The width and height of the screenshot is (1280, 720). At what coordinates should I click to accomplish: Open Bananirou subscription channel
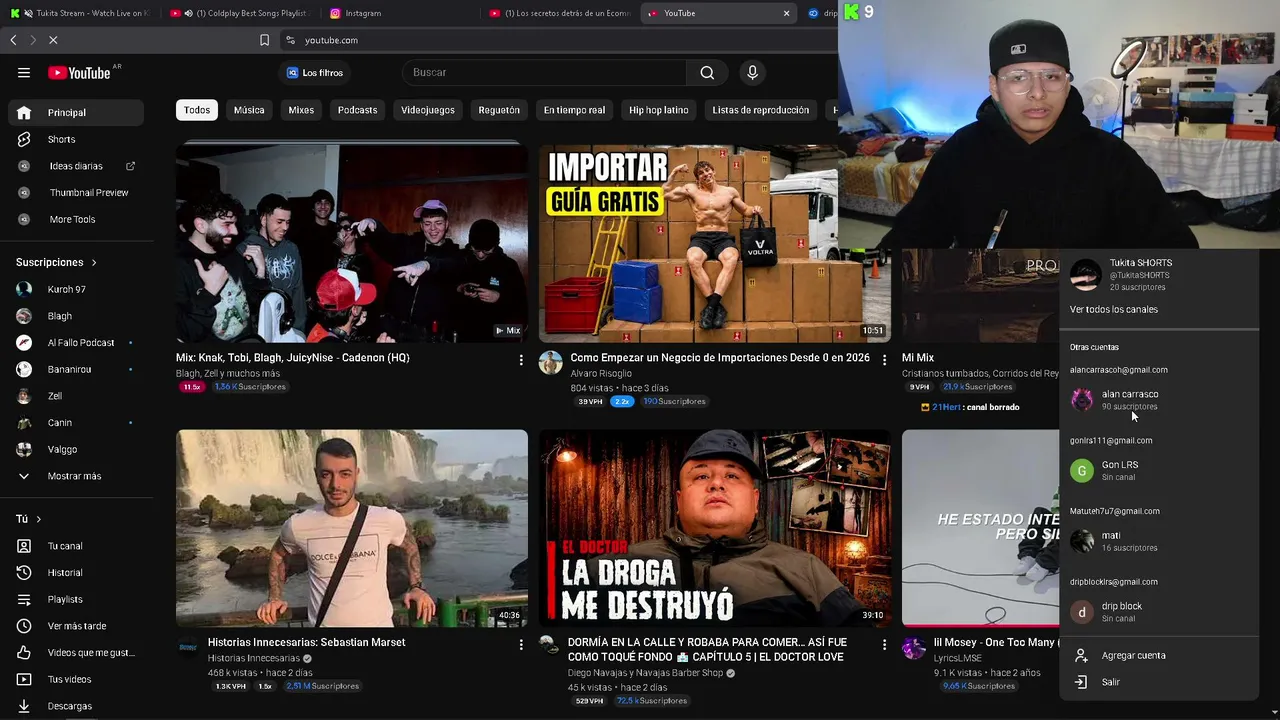pyautogui.click(x=76, y=369)
